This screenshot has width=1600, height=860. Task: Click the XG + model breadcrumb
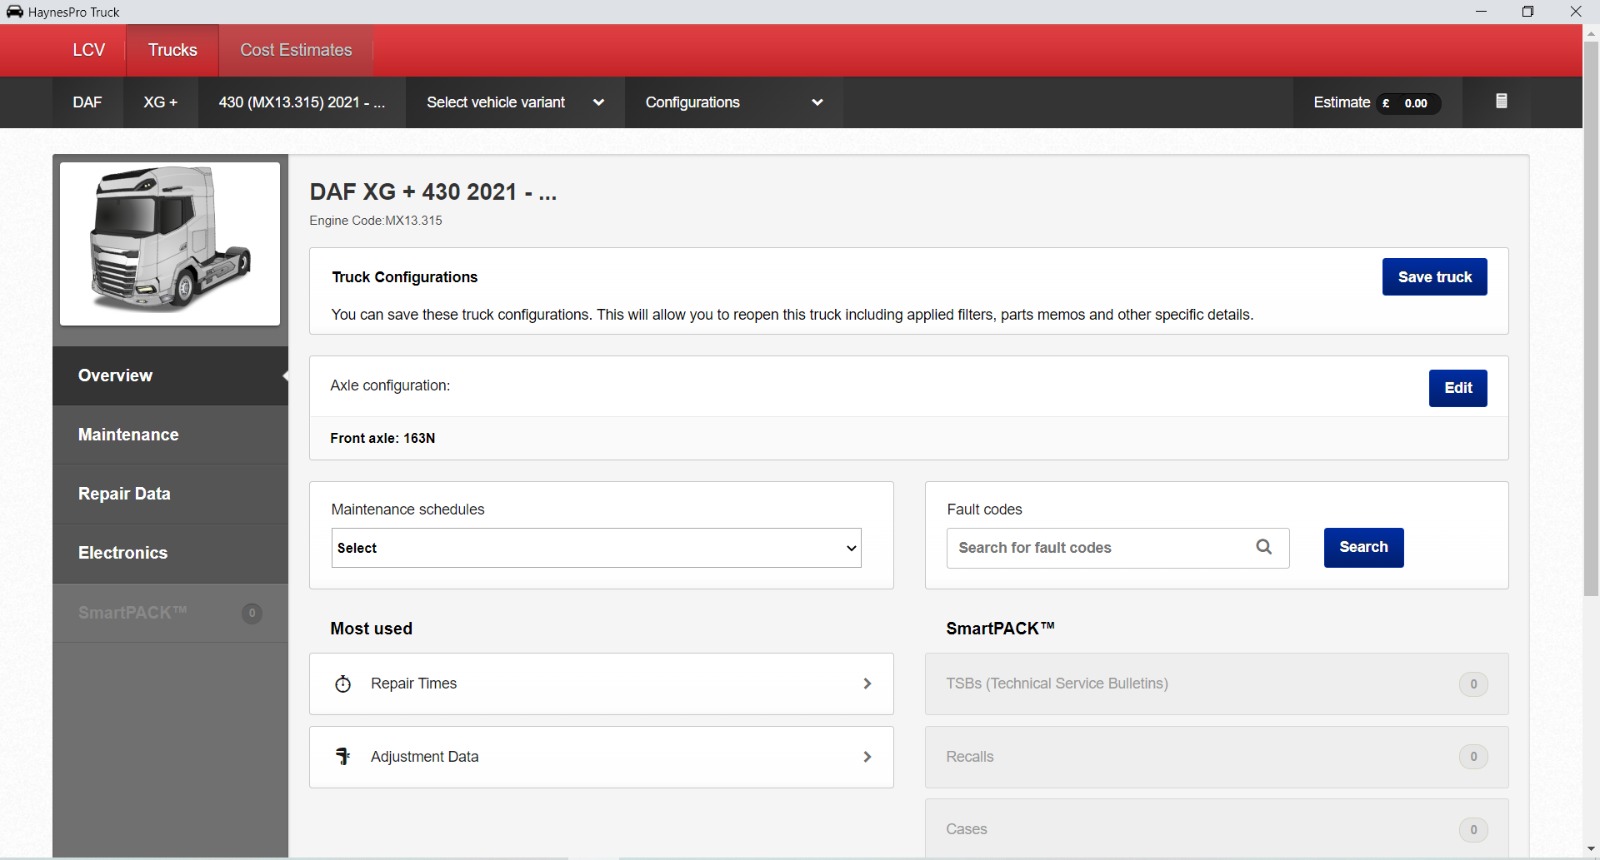[x=160, y=102]
